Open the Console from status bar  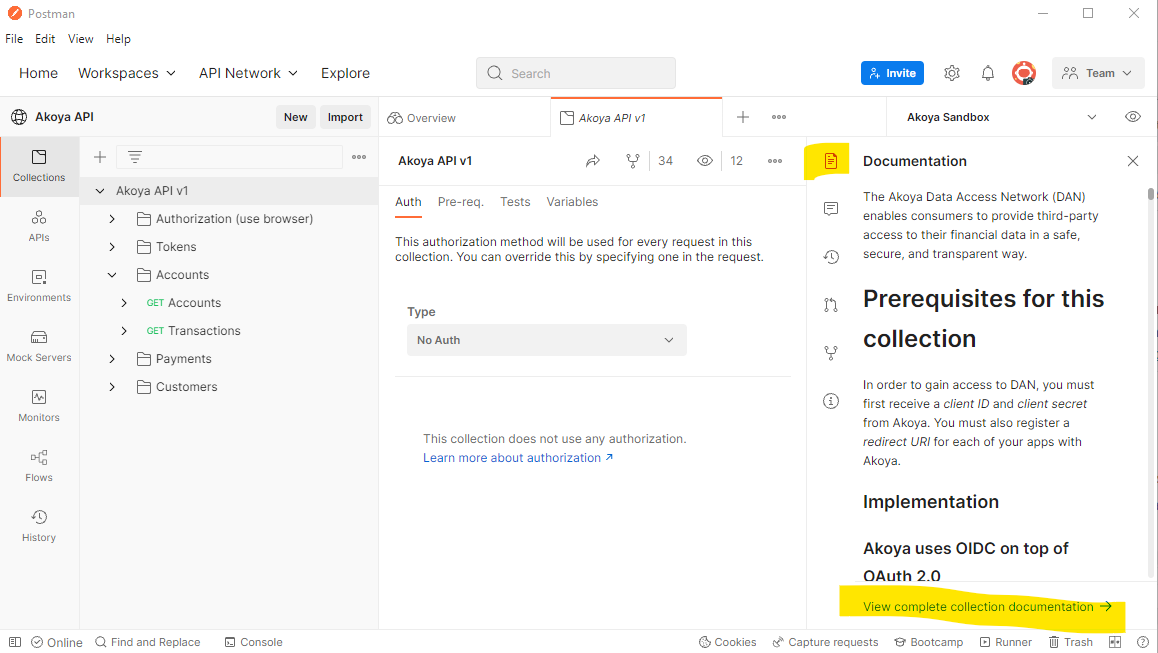coord(253,642)
